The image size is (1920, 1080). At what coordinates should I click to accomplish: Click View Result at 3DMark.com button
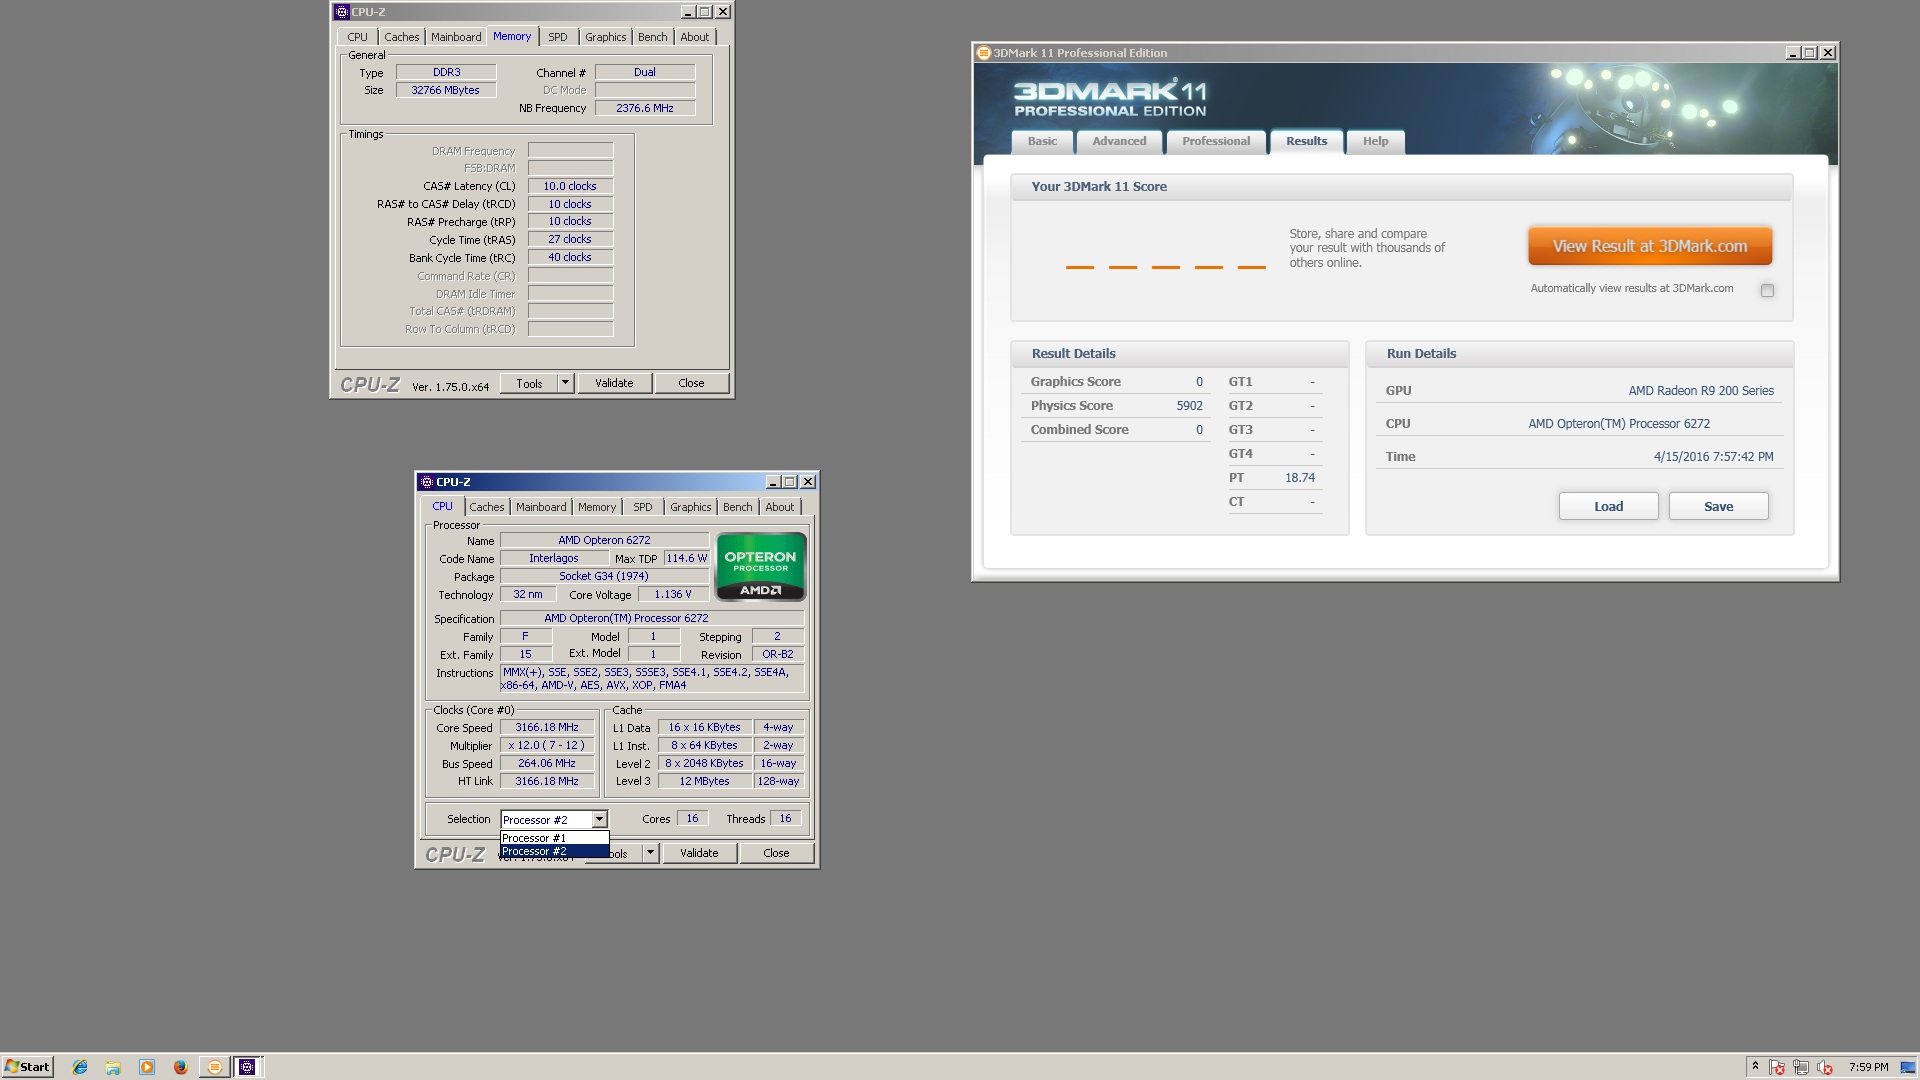pyautogui.click(x=1650, y=246)
